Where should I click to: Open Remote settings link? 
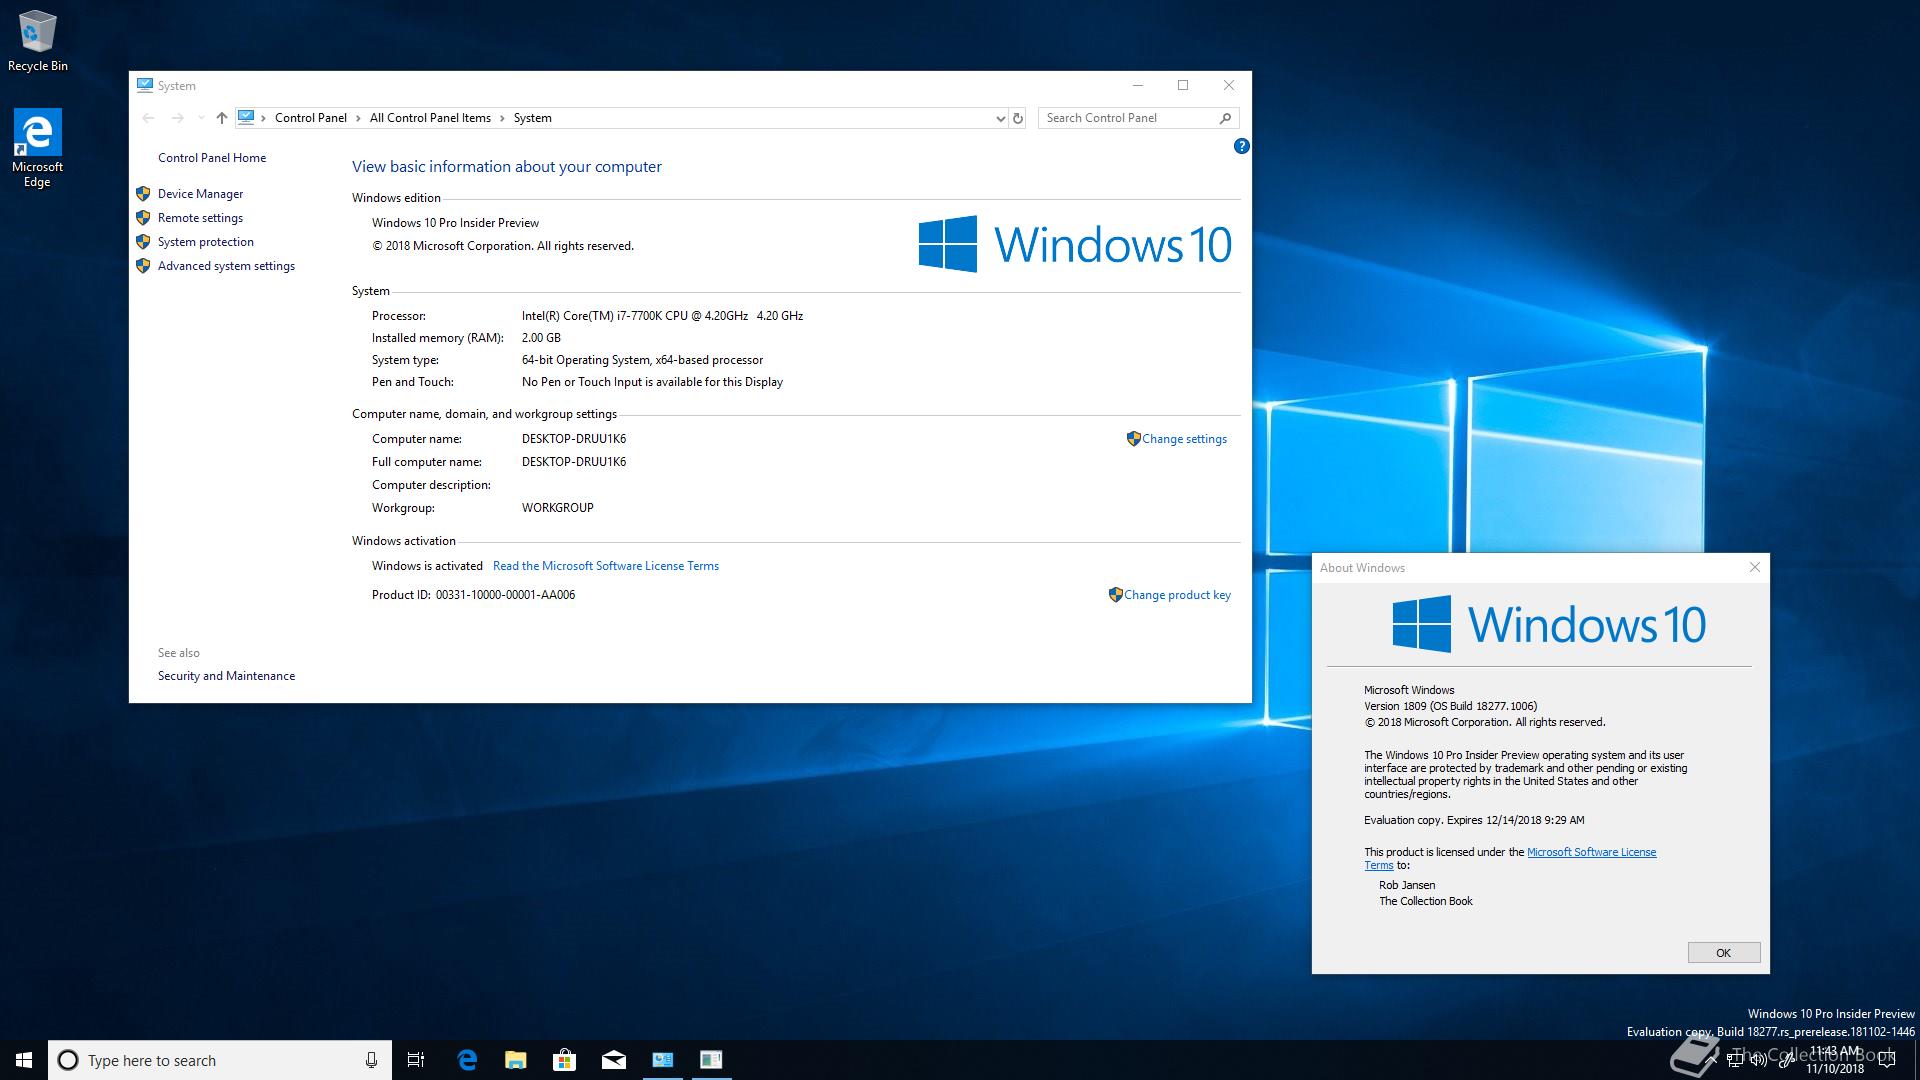200,218
